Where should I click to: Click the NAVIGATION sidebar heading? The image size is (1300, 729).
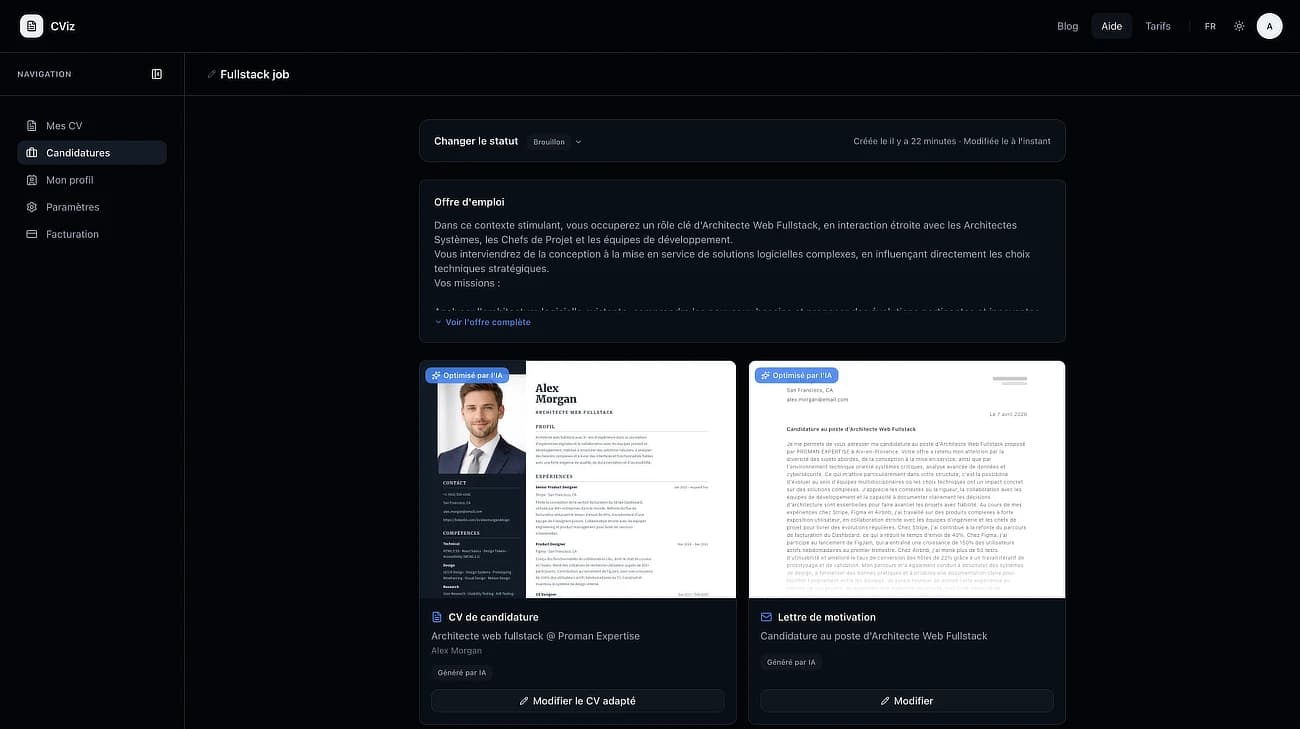[44, 74]
